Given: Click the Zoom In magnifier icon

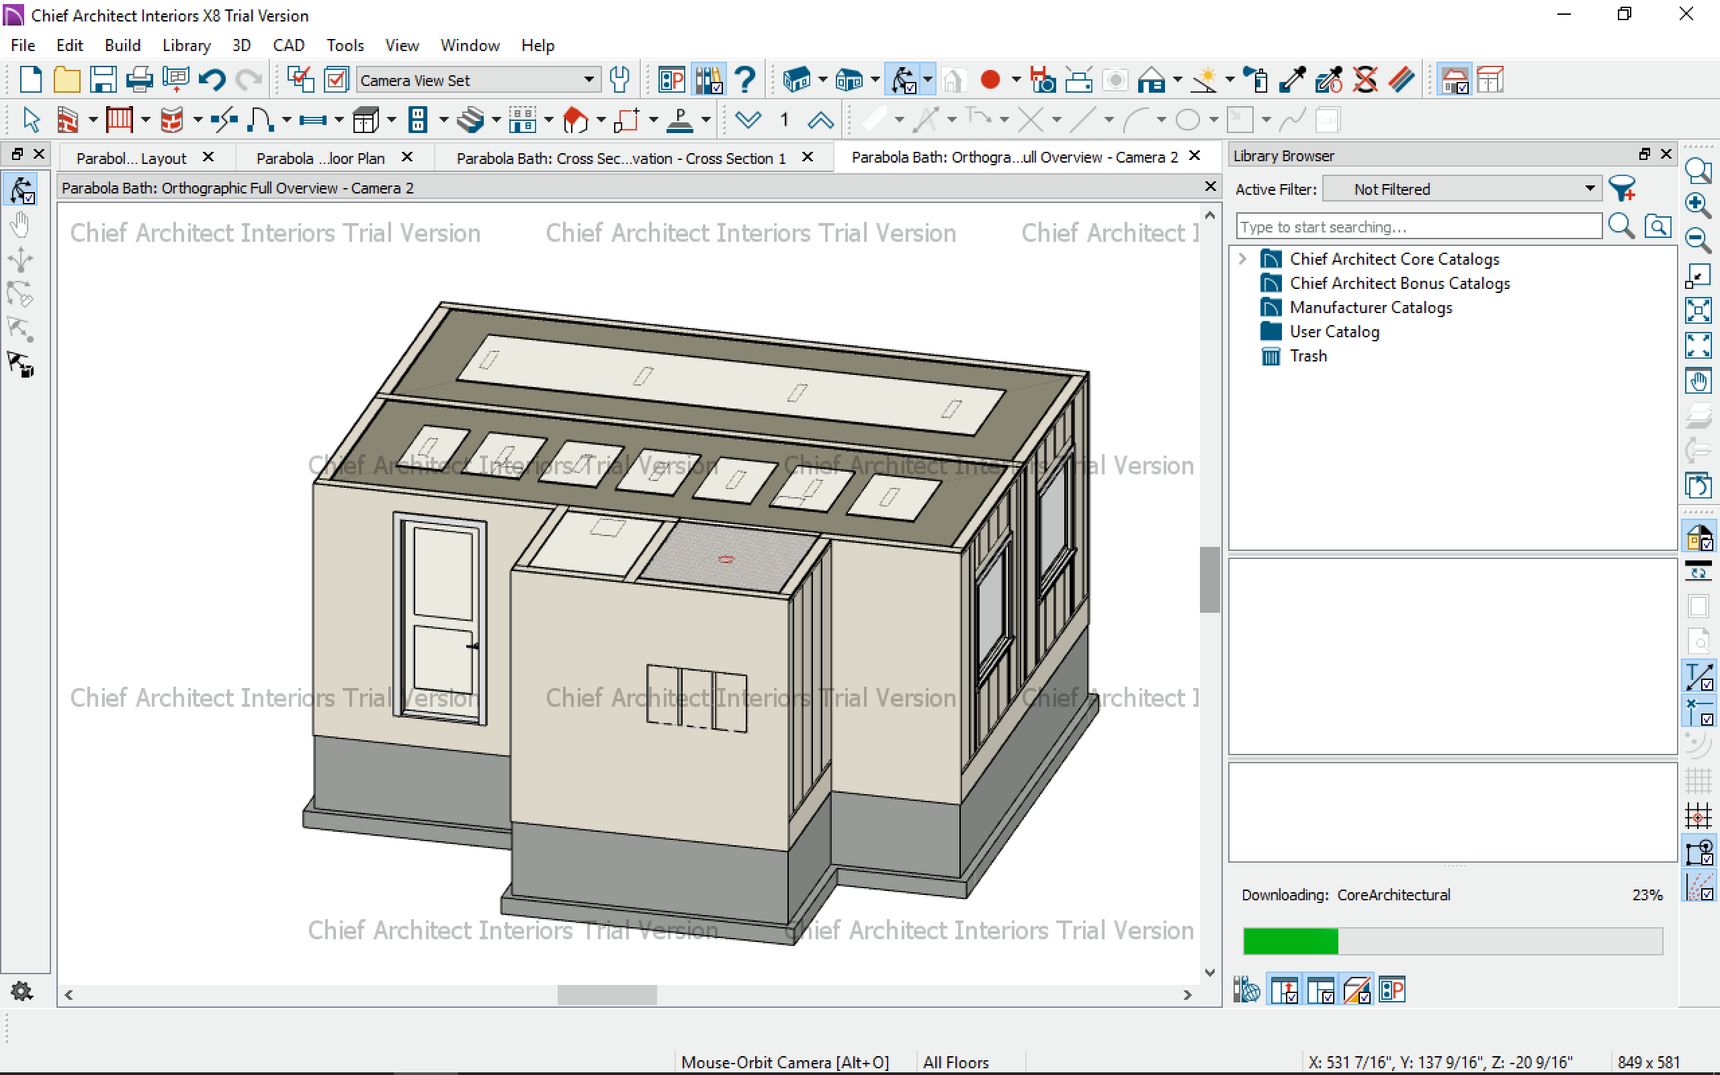Looking at the screenshot, I should click(1698, 205).
